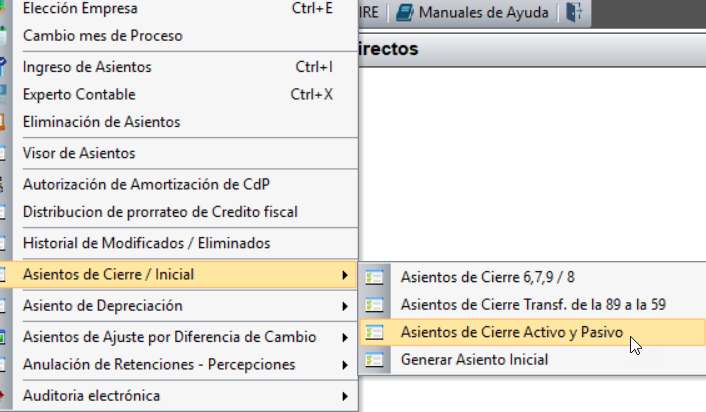Open Manuales de Ayuda book icon
The image size is (706, 412).
point(405,12)
